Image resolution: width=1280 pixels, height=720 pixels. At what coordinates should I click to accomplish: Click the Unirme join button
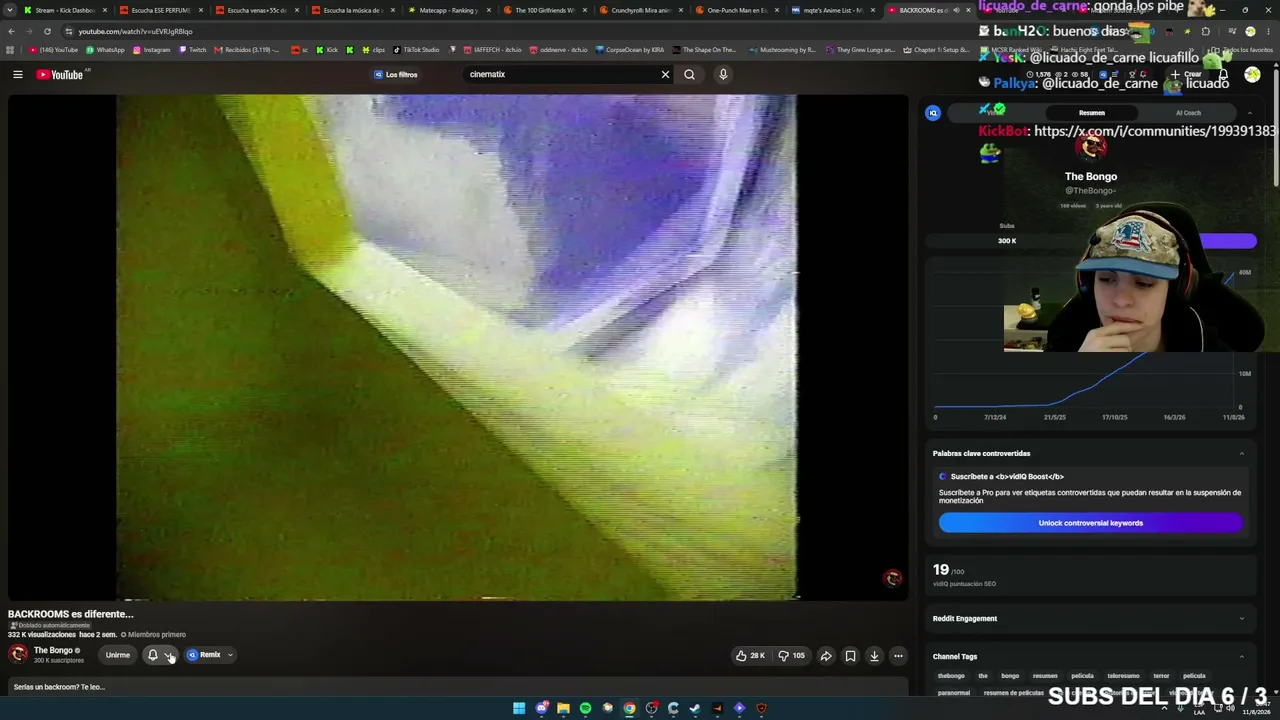coord(118,655)
